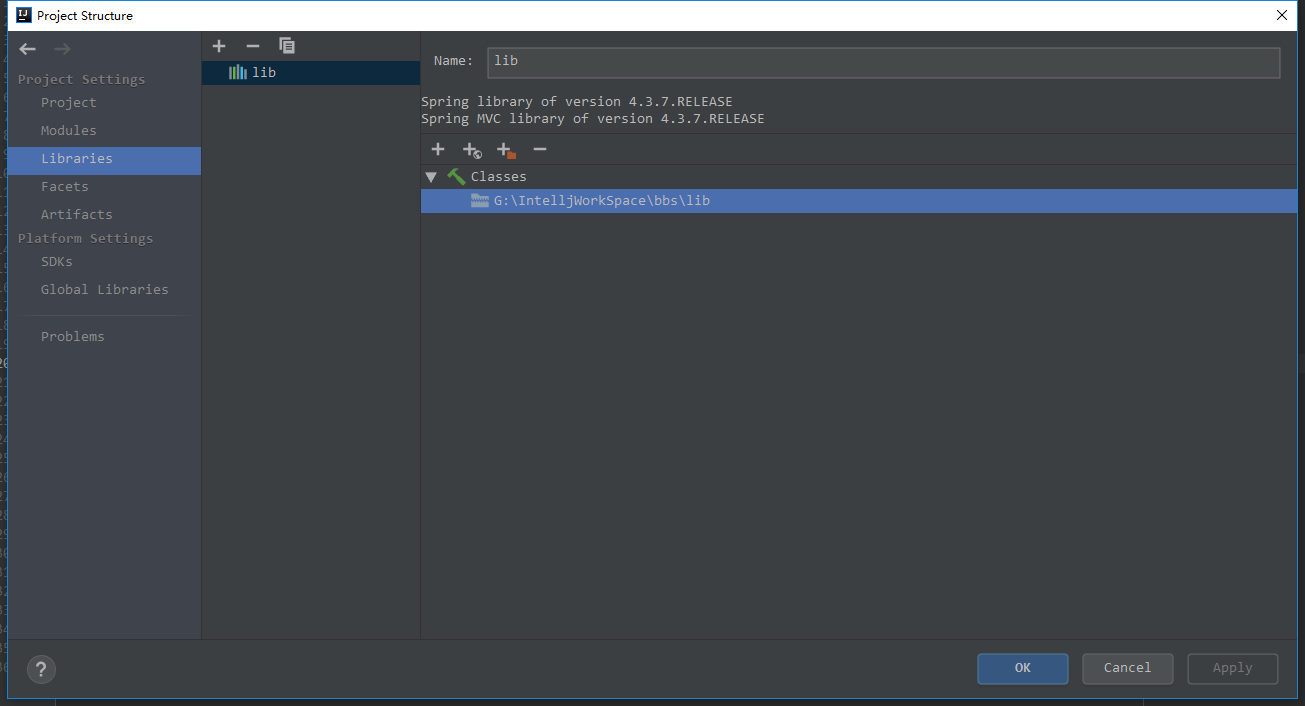Image resolution: width=1305 pixels, height=706 pixels.
Task: Click 'Spring library of version 4.3.7.RELEASE' text
Action: coord(577,102)
